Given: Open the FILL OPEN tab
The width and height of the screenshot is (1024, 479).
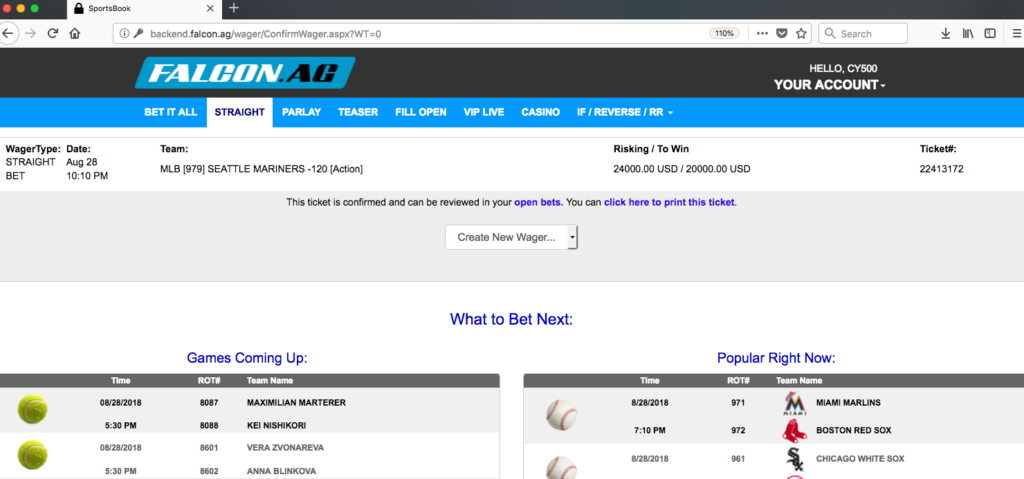Looking at the screenshot, I should (x=421, y=112).
